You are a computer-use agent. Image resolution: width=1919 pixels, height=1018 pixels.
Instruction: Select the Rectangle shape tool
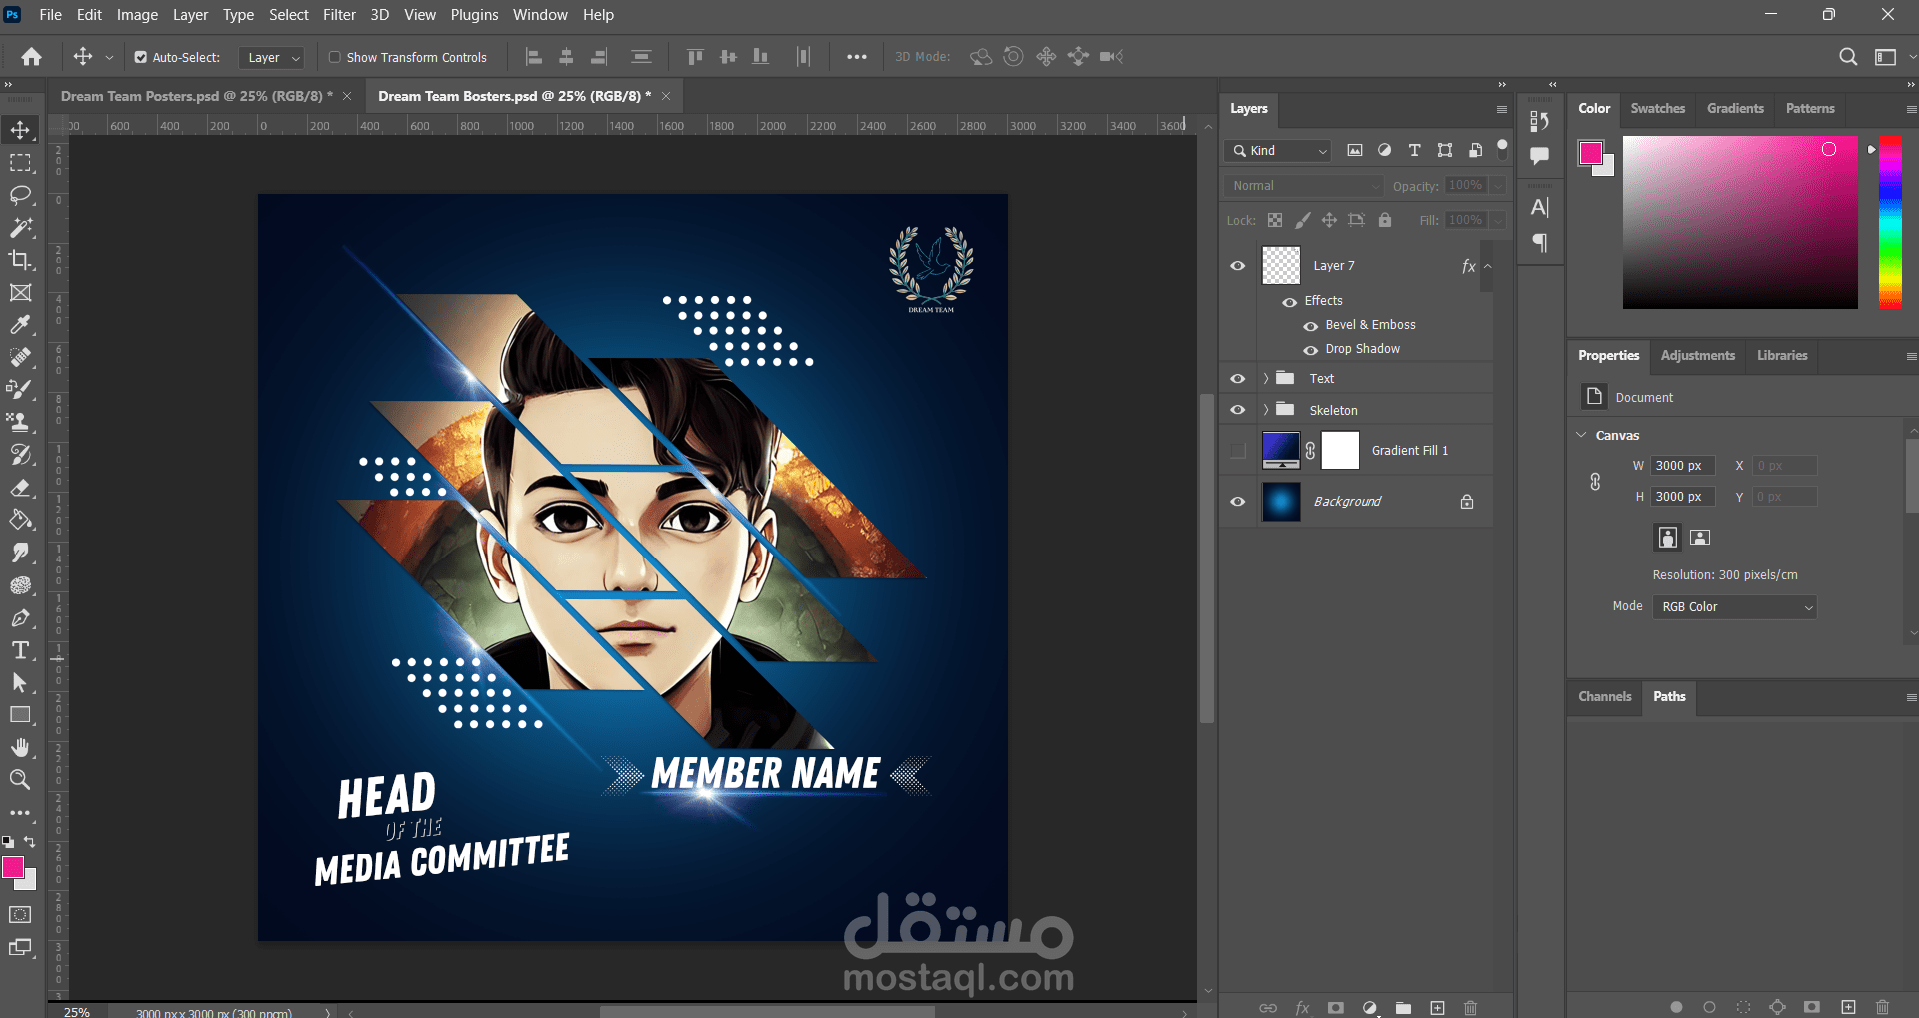[20, 715]
